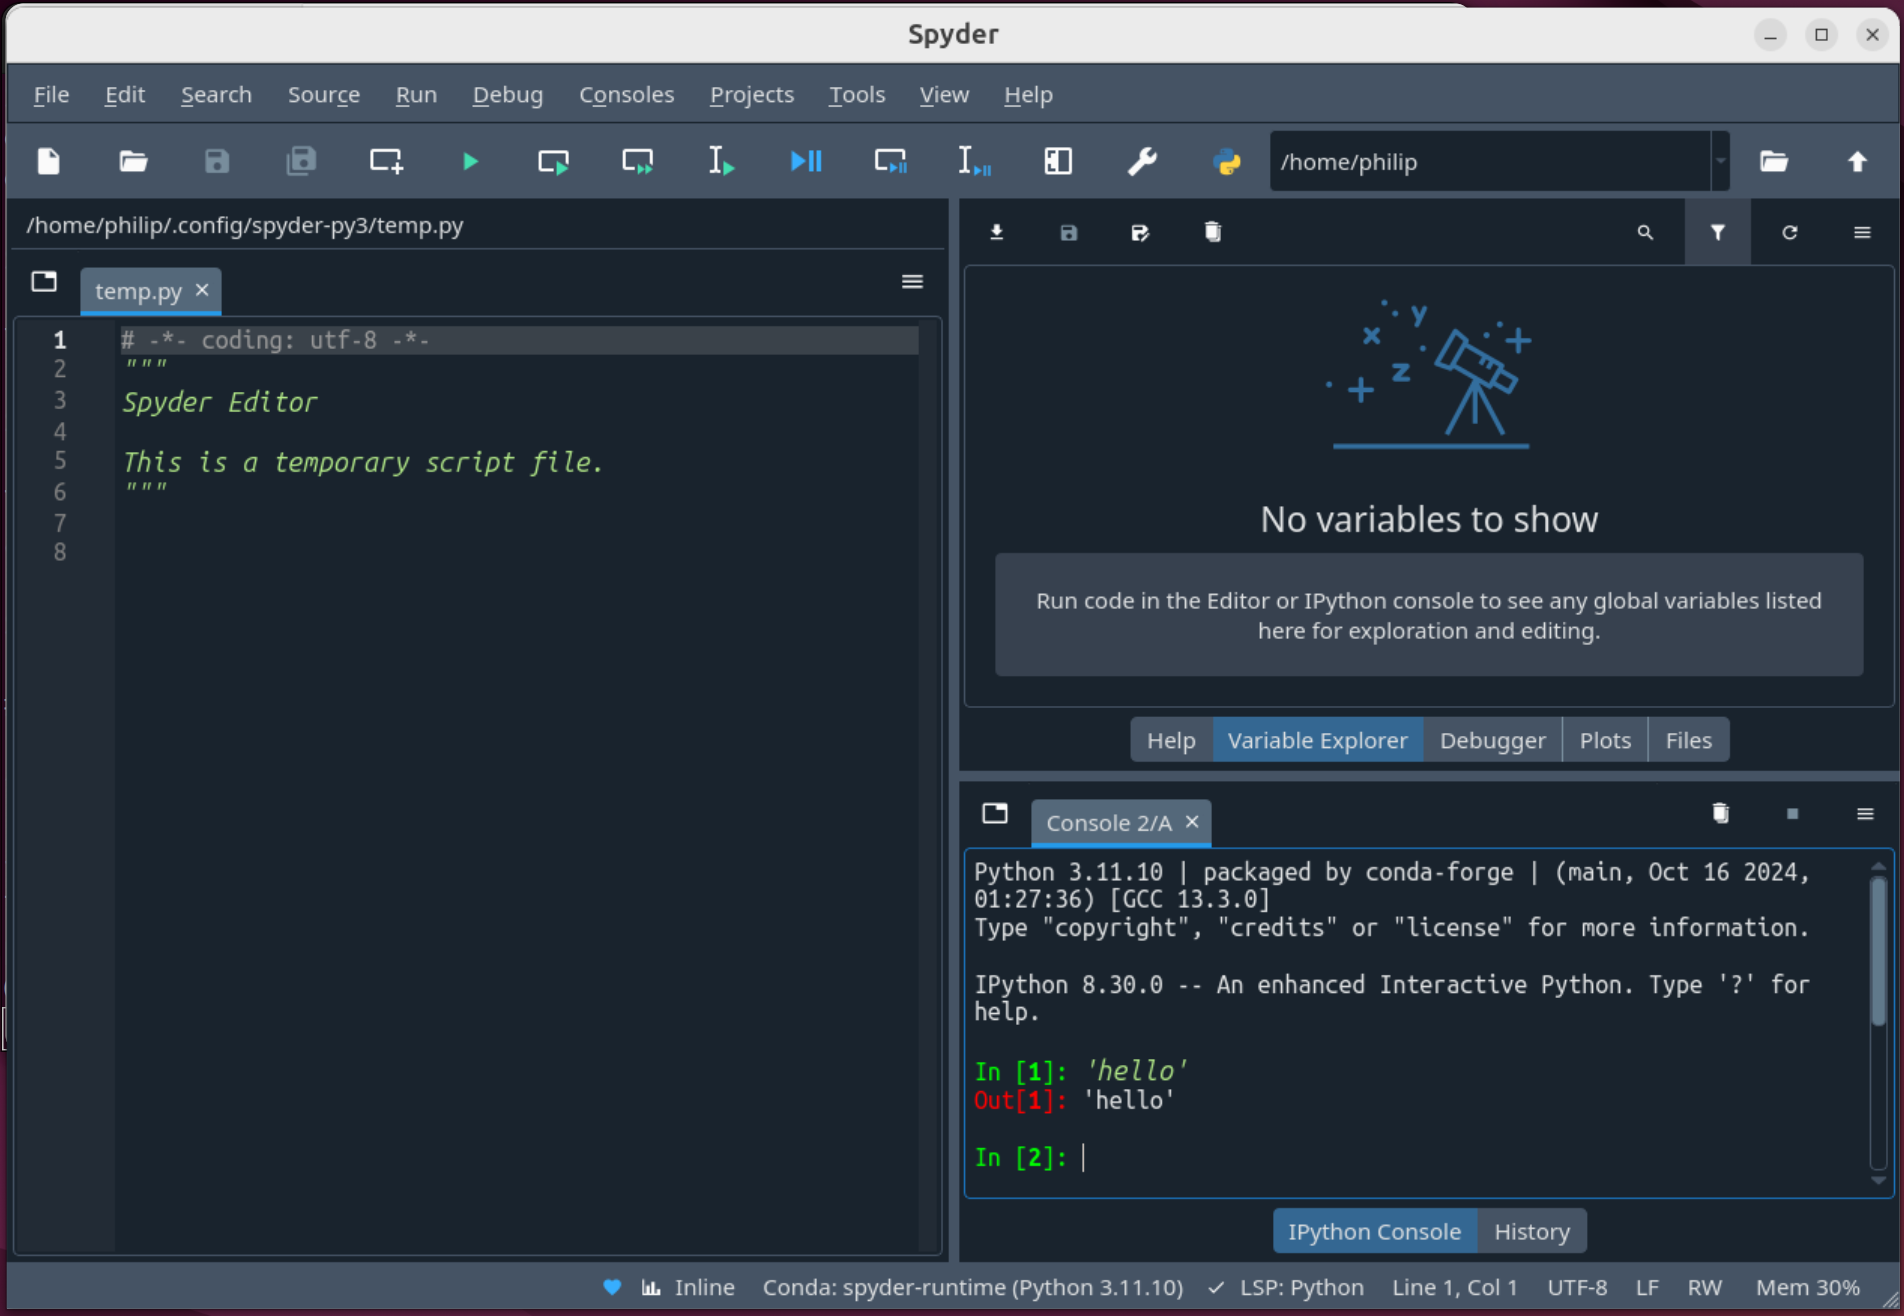The image size is (1904, 1316).
Task: Open the File menu
Action: (51, 94)
